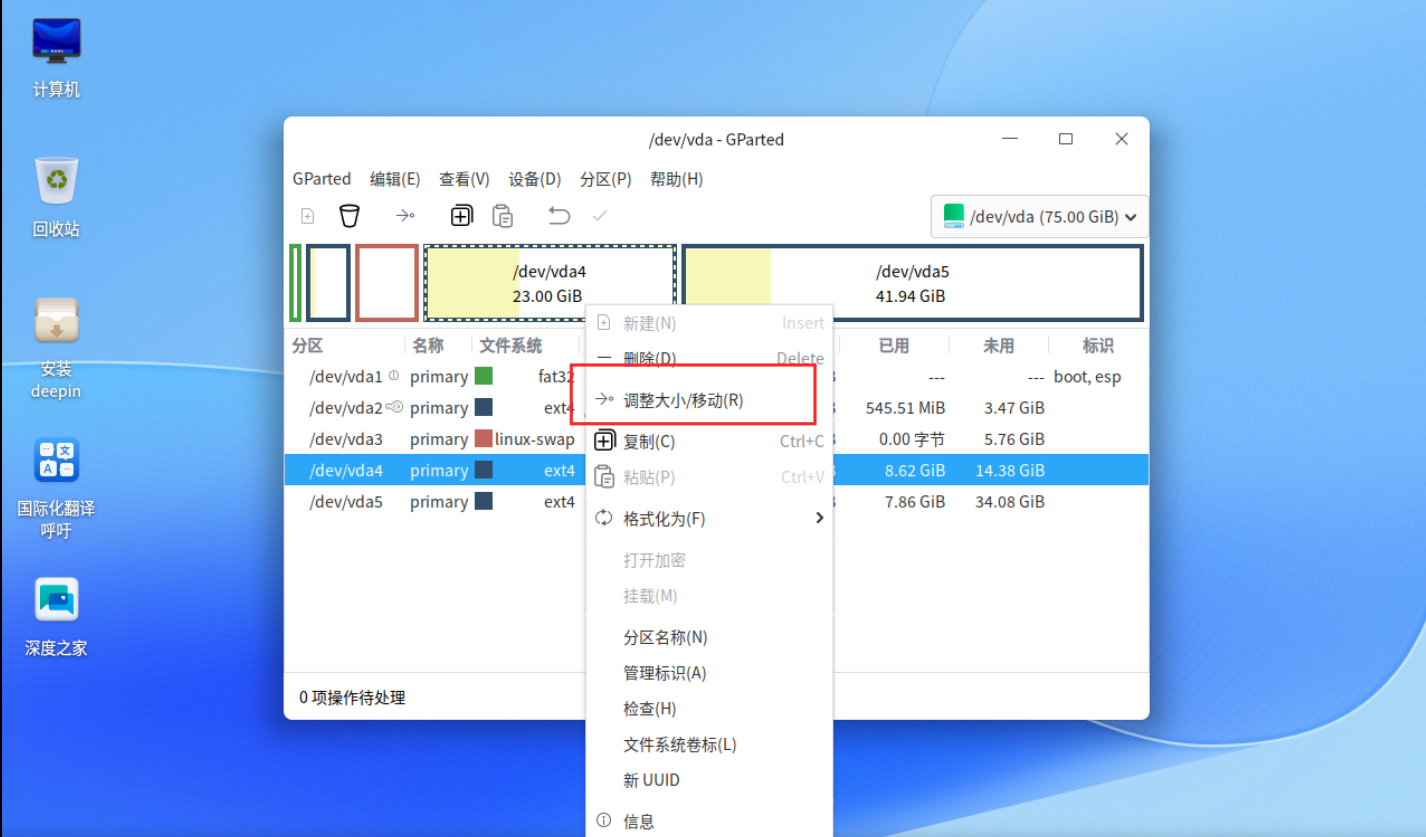Click the 545.51 MiB used value
Screen dimensions: 1426x837
tap(905, 408)
